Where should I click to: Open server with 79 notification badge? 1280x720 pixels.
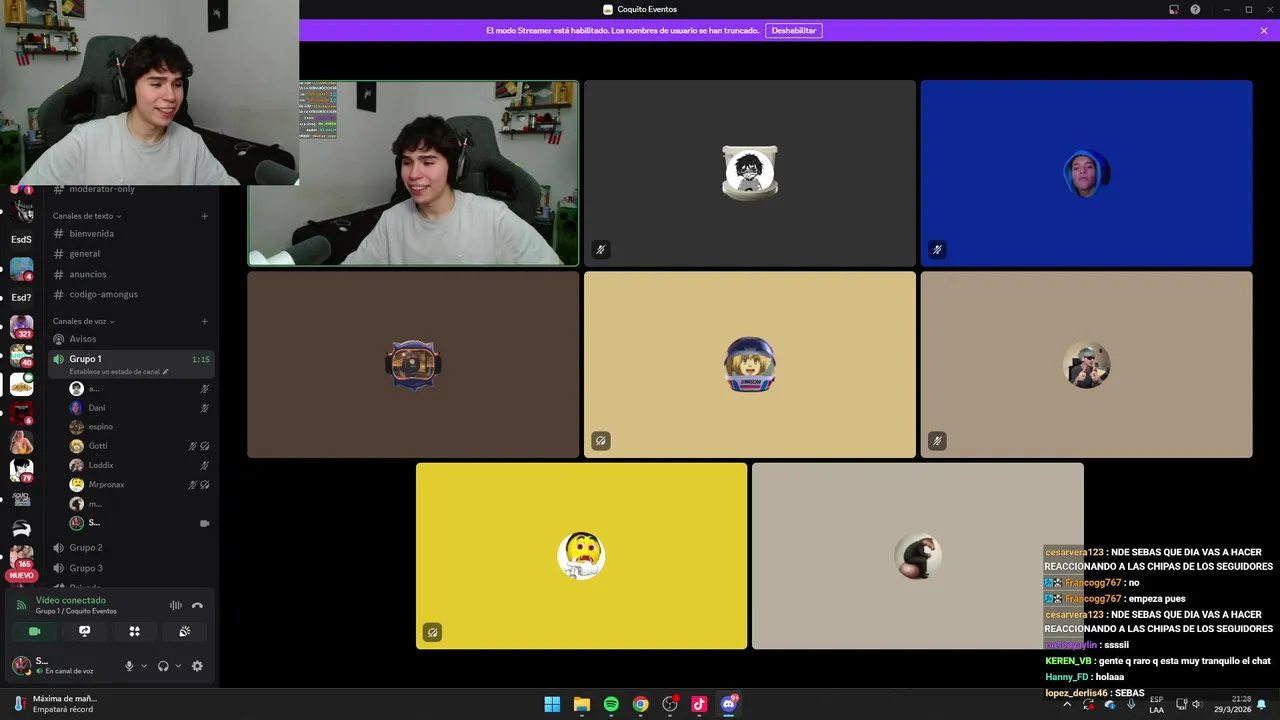coord(21,470)
